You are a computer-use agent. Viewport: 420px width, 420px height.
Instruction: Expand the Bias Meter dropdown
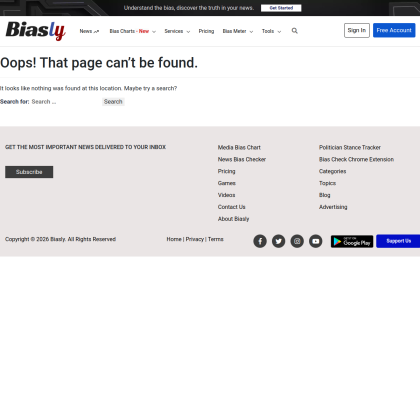238,31
